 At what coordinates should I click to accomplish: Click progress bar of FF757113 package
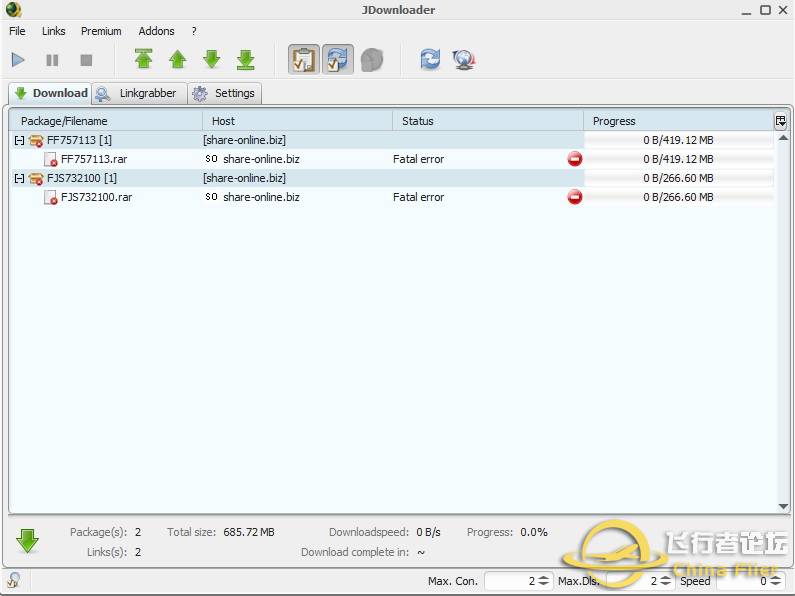point(678,140)
